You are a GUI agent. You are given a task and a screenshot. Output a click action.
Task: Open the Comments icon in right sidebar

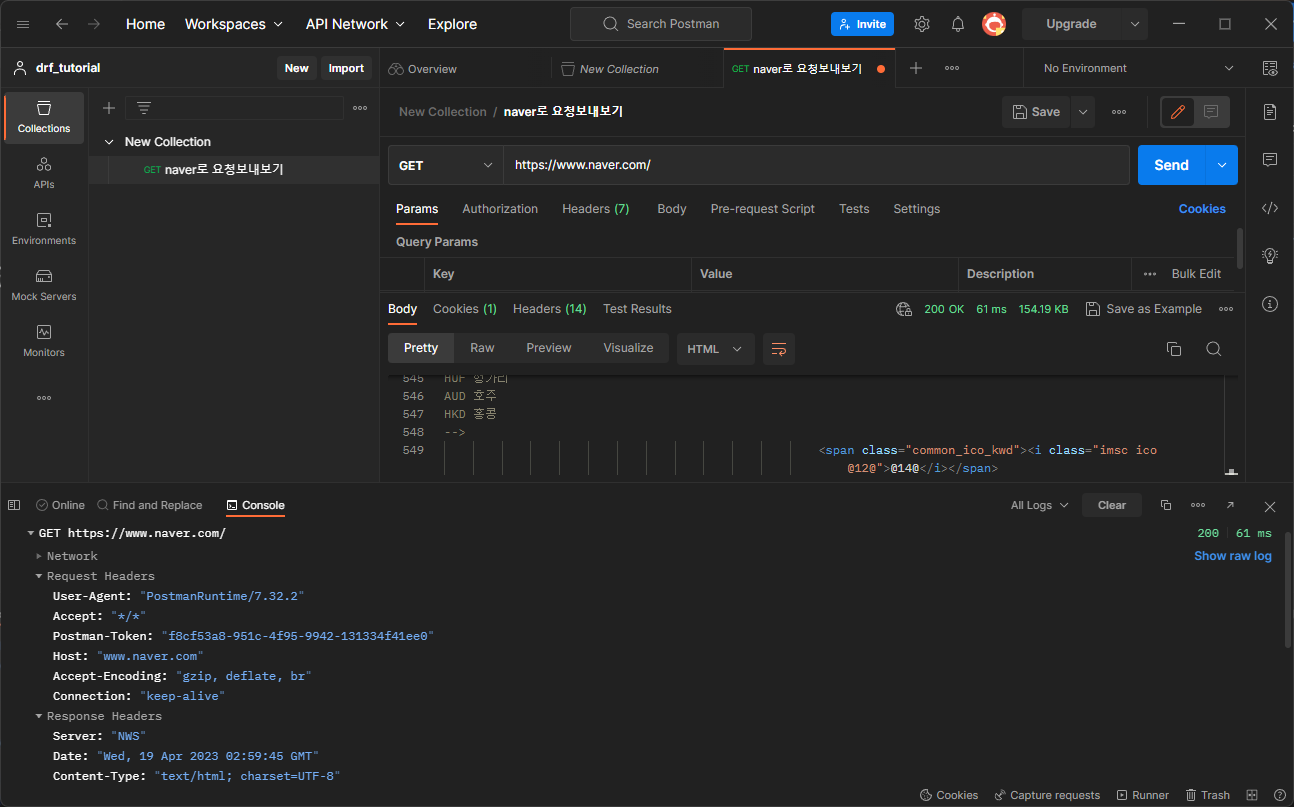pos(1270,160)
